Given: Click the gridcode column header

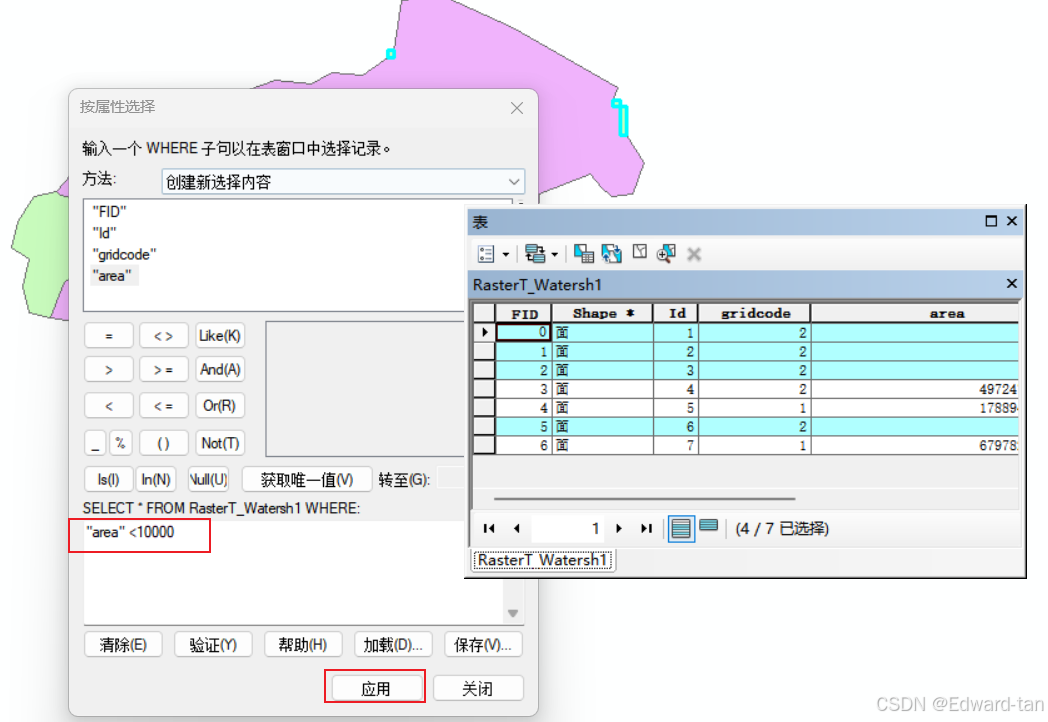Looking at the screenshot, I should 755,314.
